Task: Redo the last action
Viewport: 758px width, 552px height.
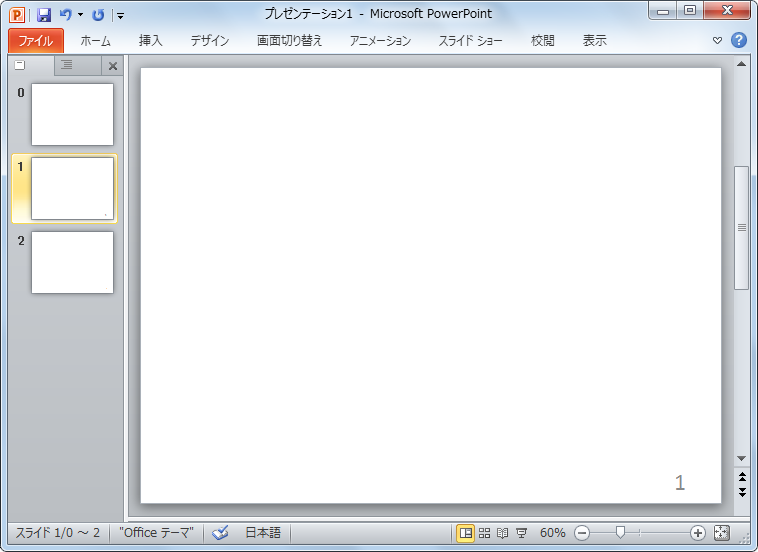Action: [98, 15]
